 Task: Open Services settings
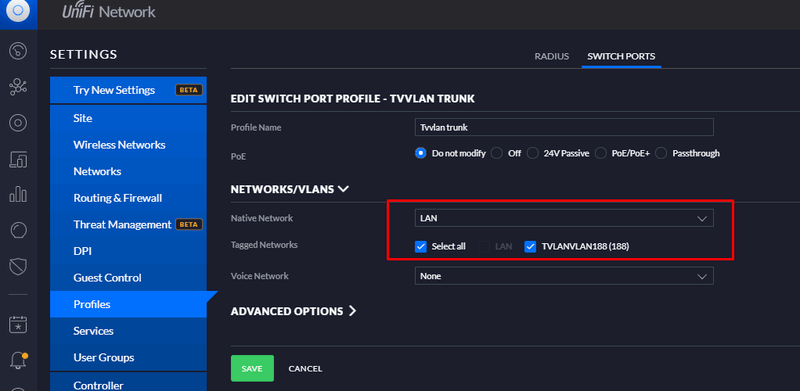(x=128, y=331)
